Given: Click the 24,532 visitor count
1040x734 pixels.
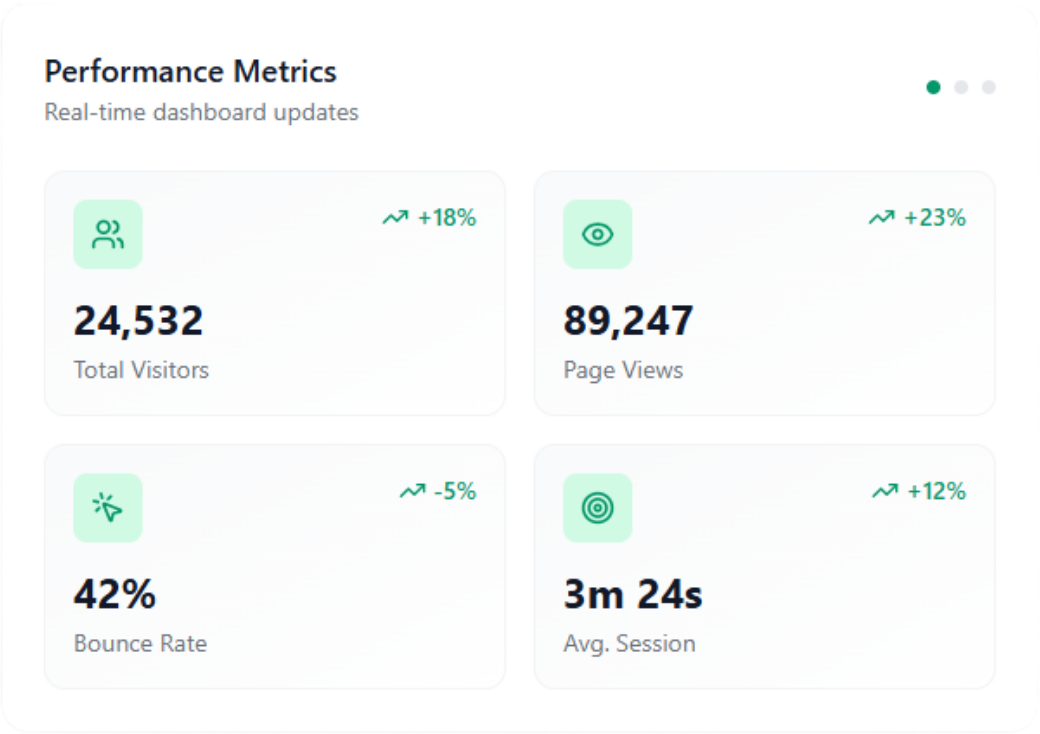Looking at the screenshot, I should [x=139, y=319].
